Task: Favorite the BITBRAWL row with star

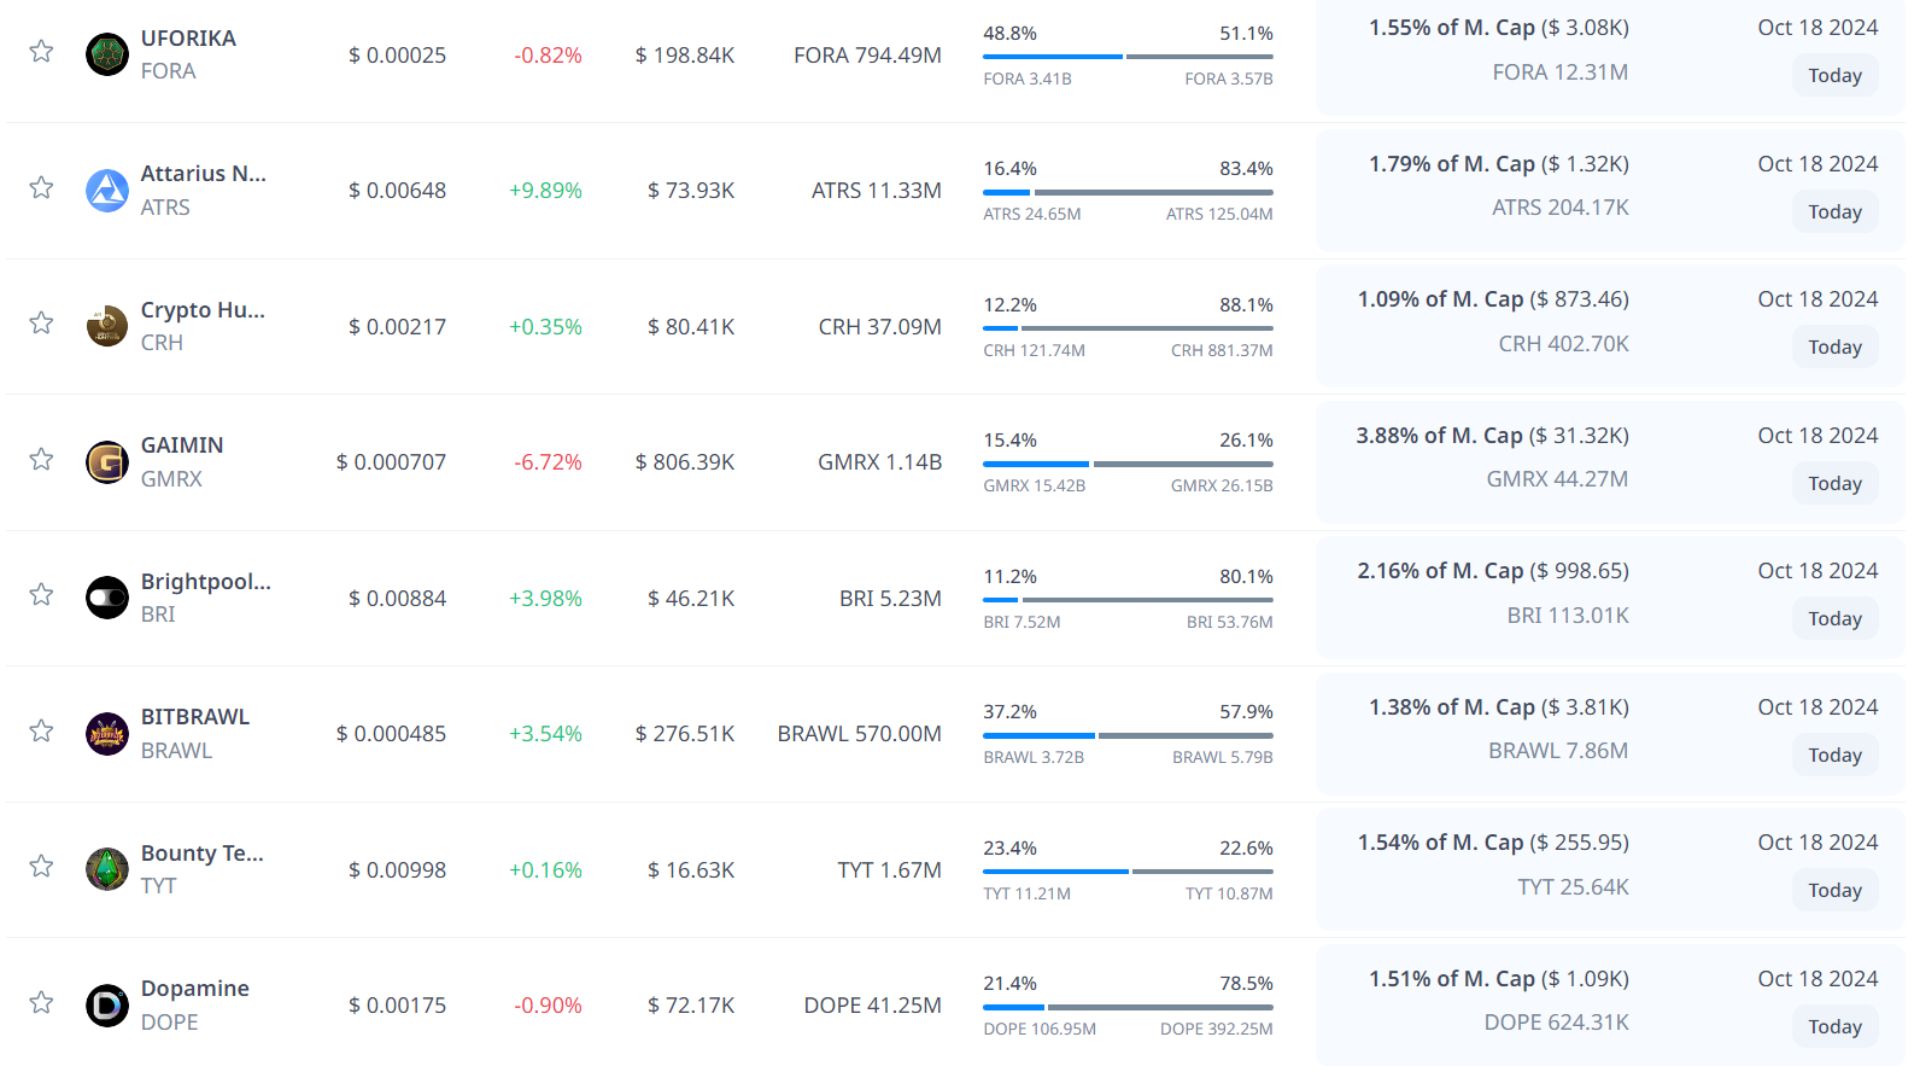Action: tap(41, 731)
